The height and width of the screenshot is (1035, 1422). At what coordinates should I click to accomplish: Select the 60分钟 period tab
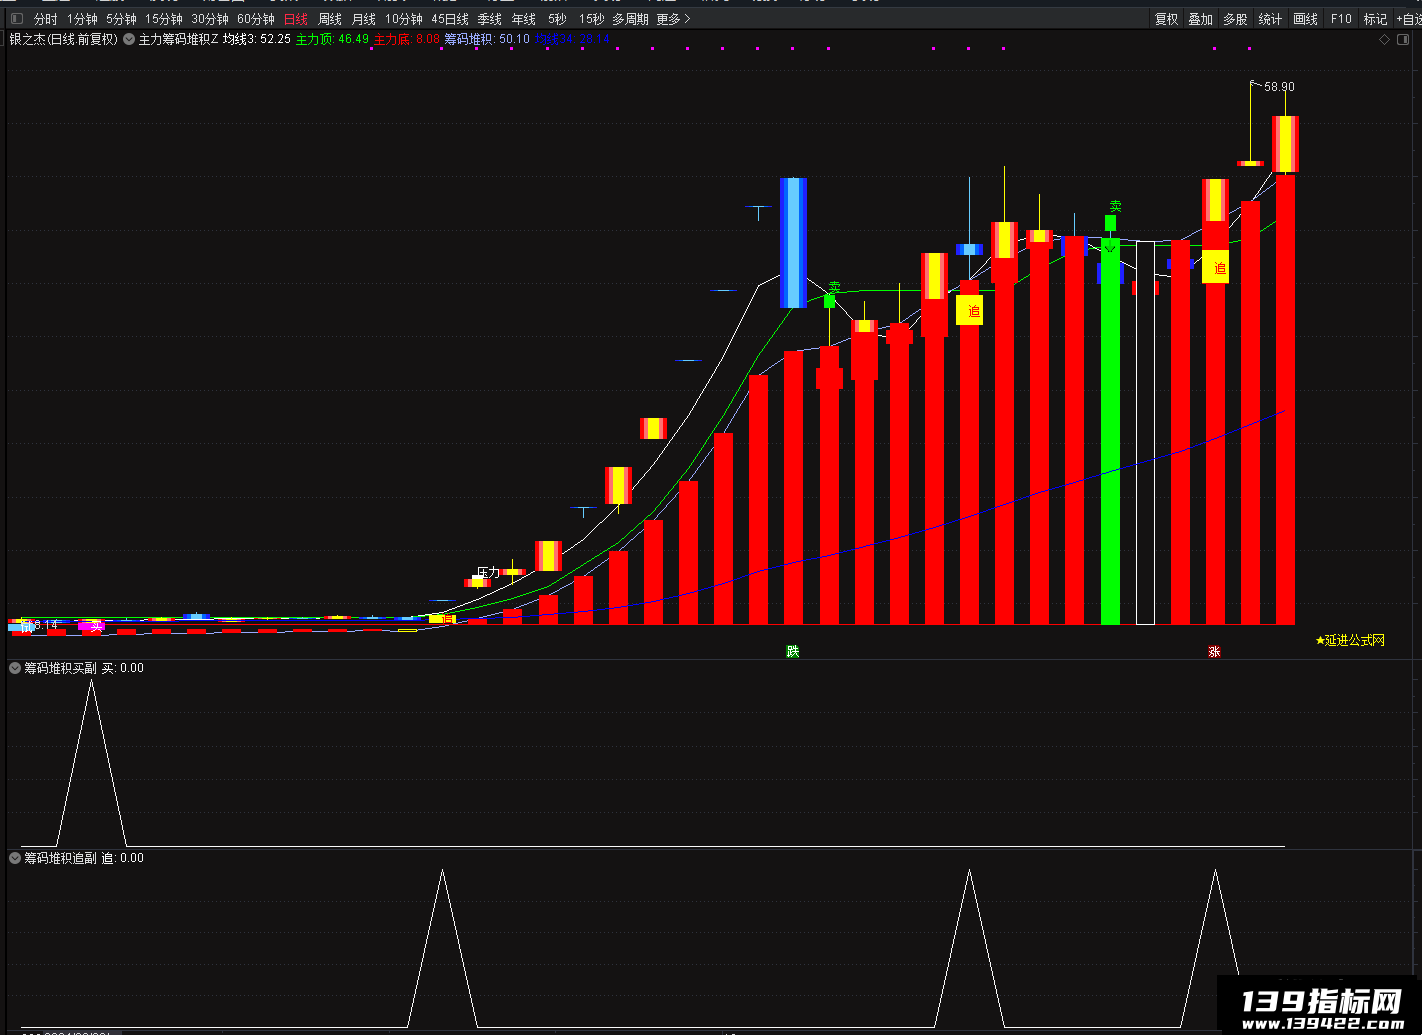256,19
